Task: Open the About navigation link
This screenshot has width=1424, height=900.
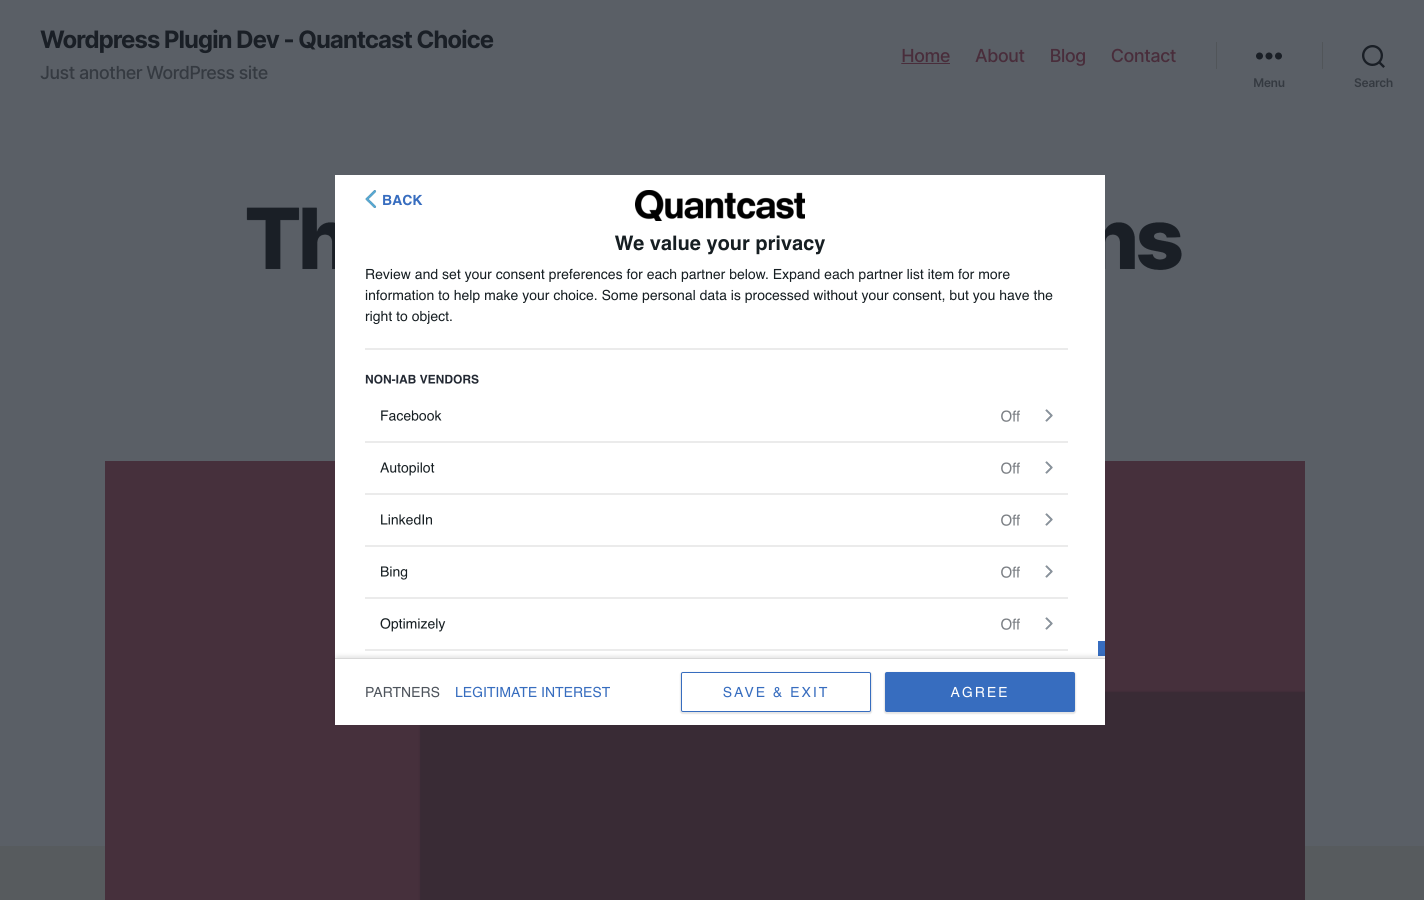Action: coord(999,56)
